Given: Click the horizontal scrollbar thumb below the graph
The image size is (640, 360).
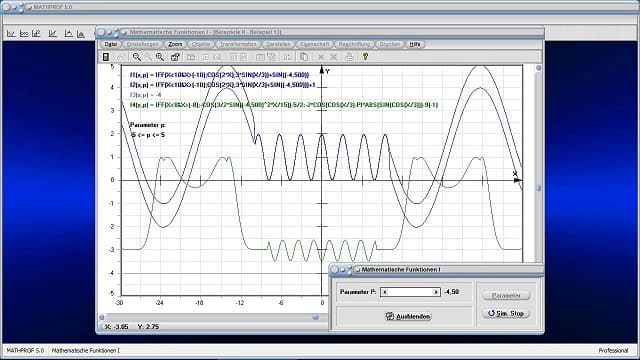Looking at the screenshot, I should [316, 317].
